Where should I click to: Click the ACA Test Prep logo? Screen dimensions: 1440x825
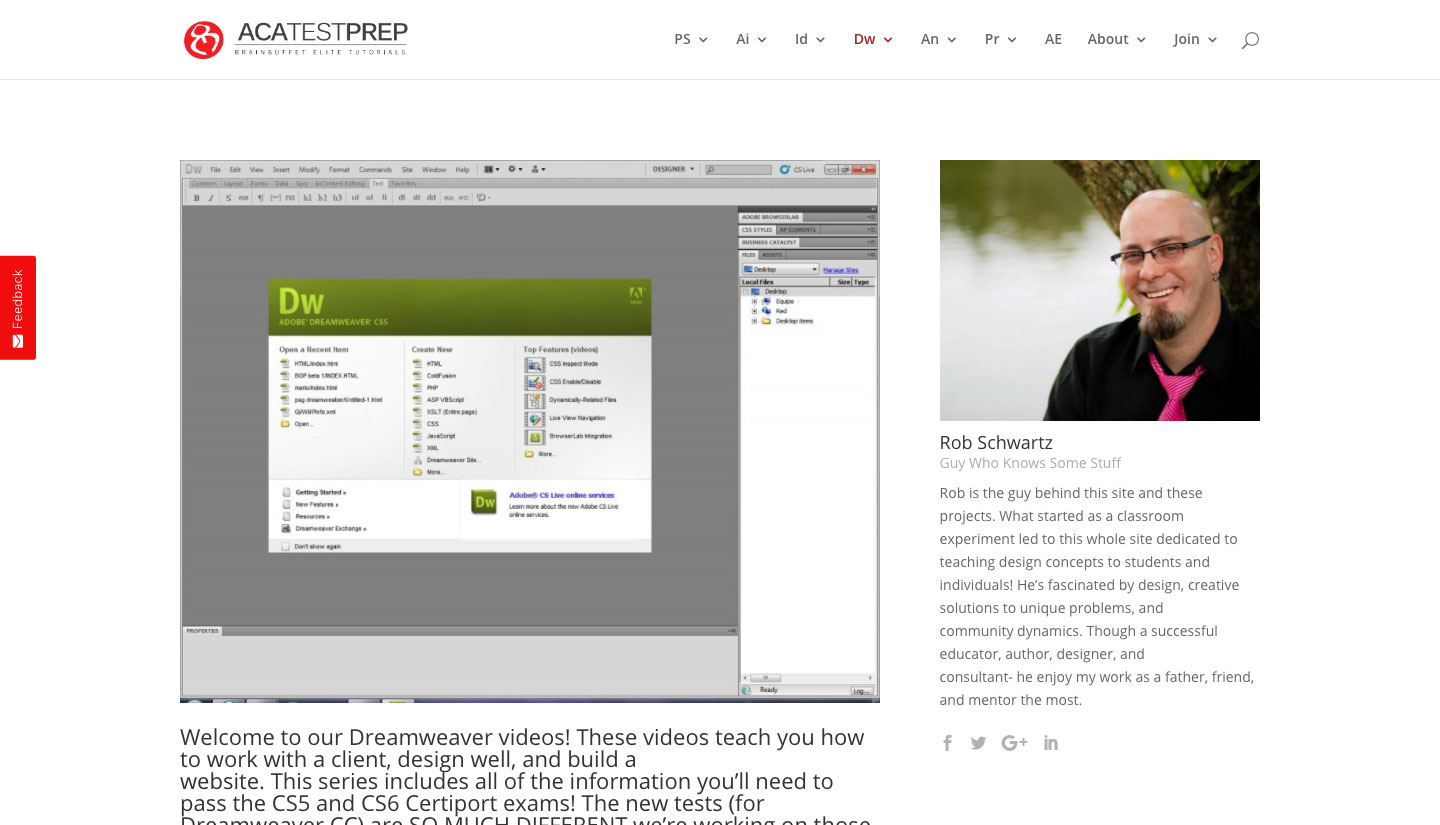tap(296, 39)
